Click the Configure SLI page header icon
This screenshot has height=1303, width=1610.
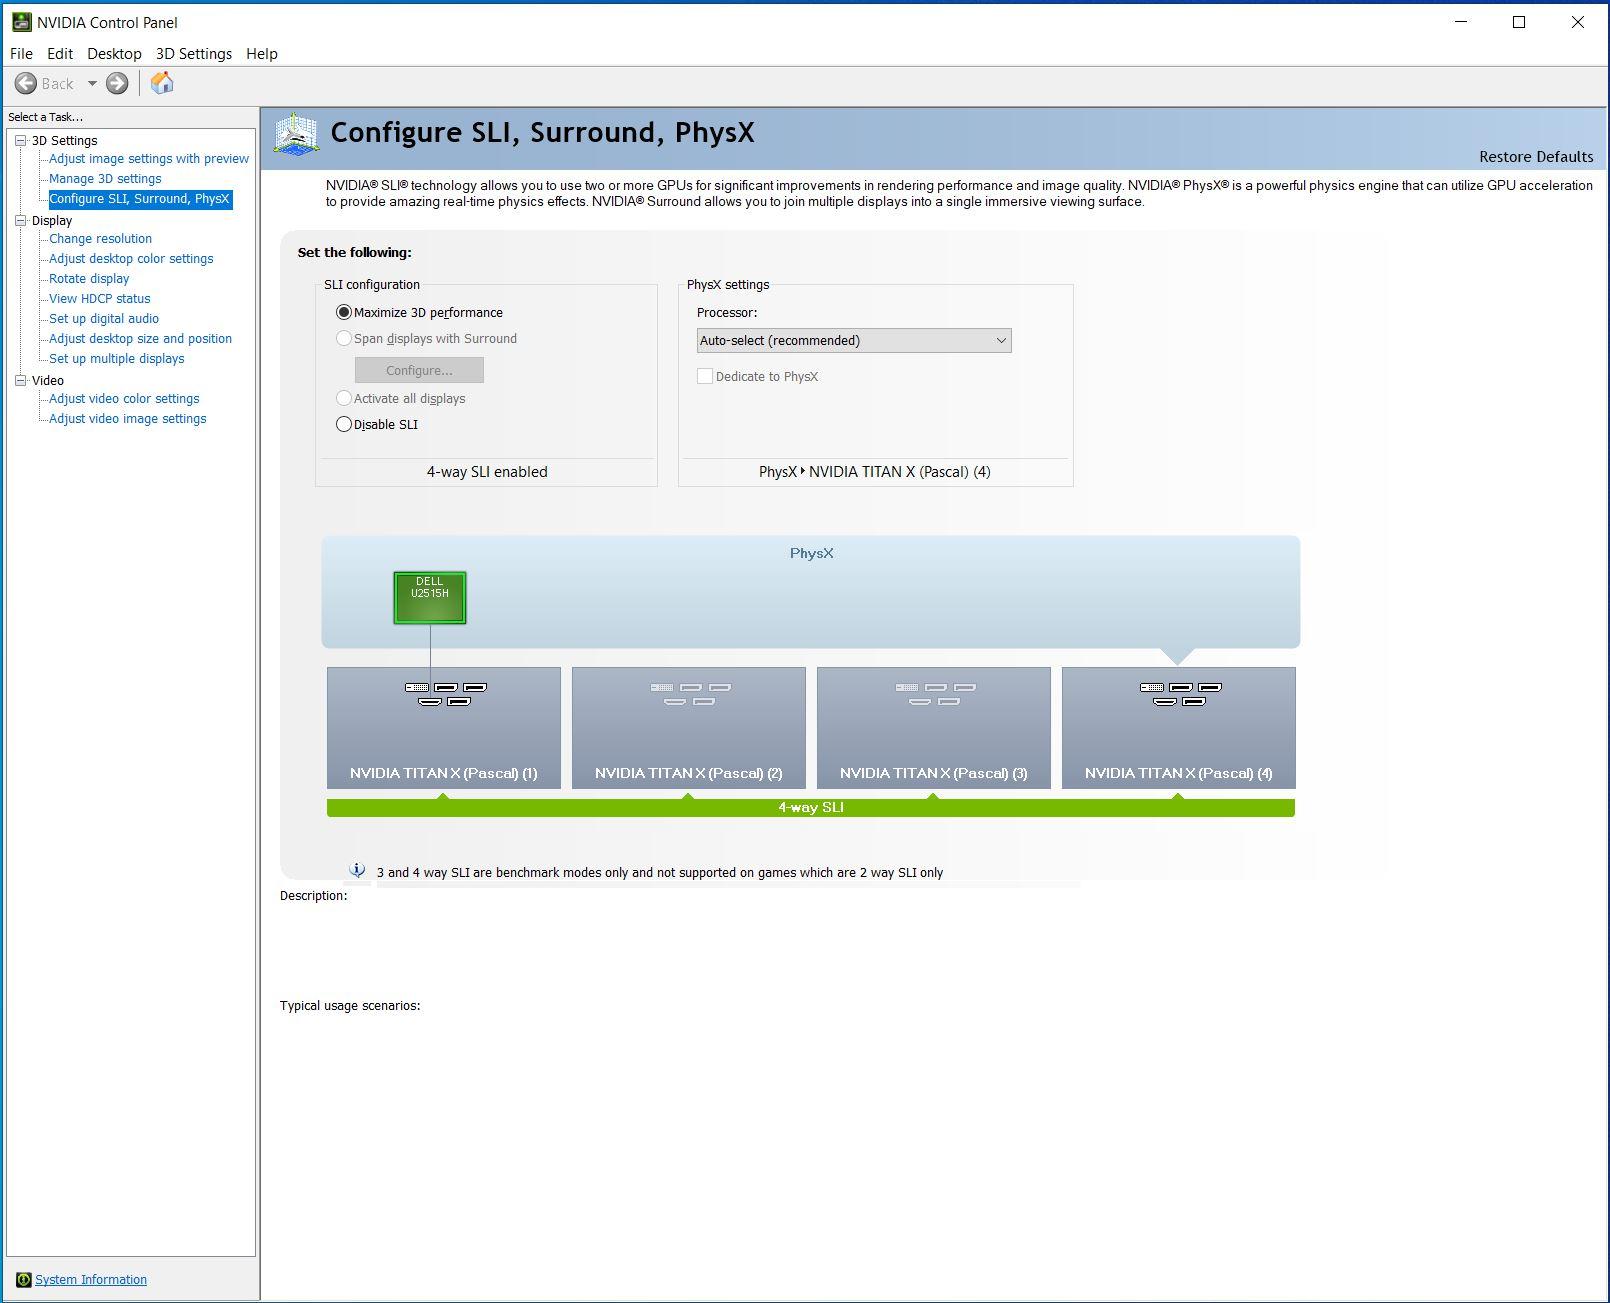297,134
